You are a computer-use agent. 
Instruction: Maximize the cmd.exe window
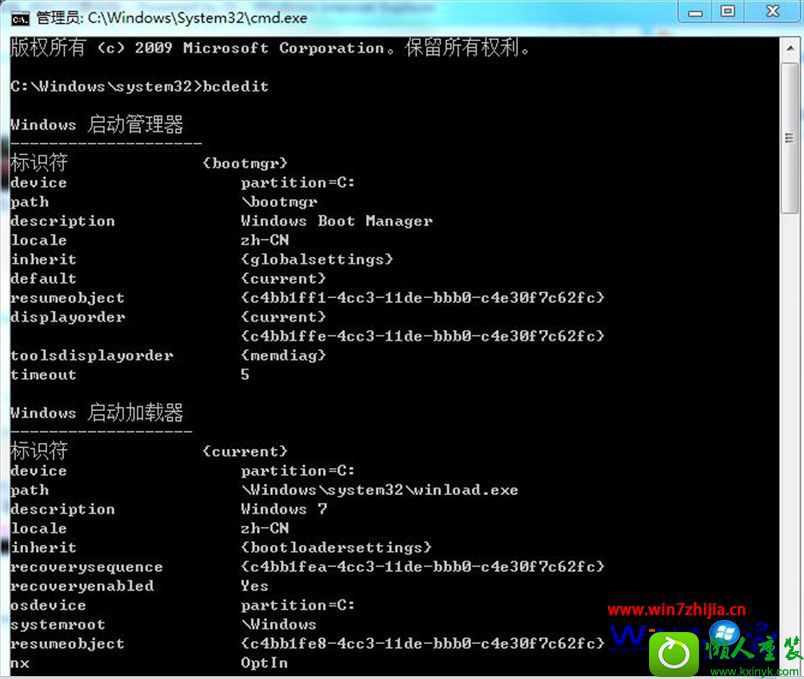pos(728,11)
